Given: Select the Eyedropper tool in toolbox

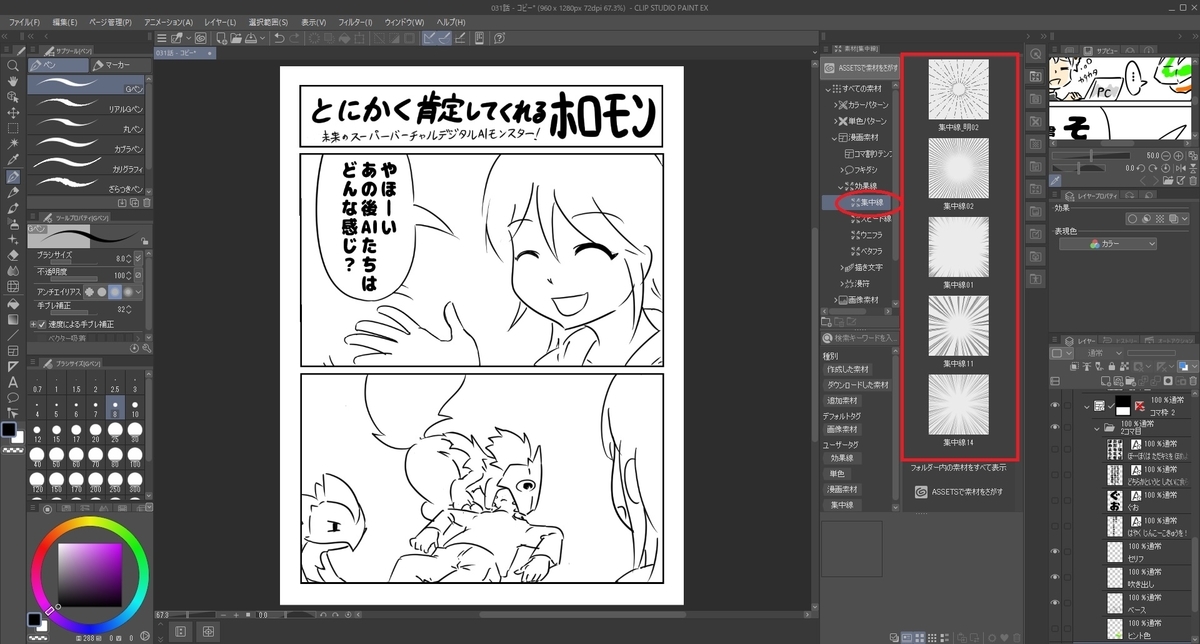Looking at the screenshot, I should (13, 161).
